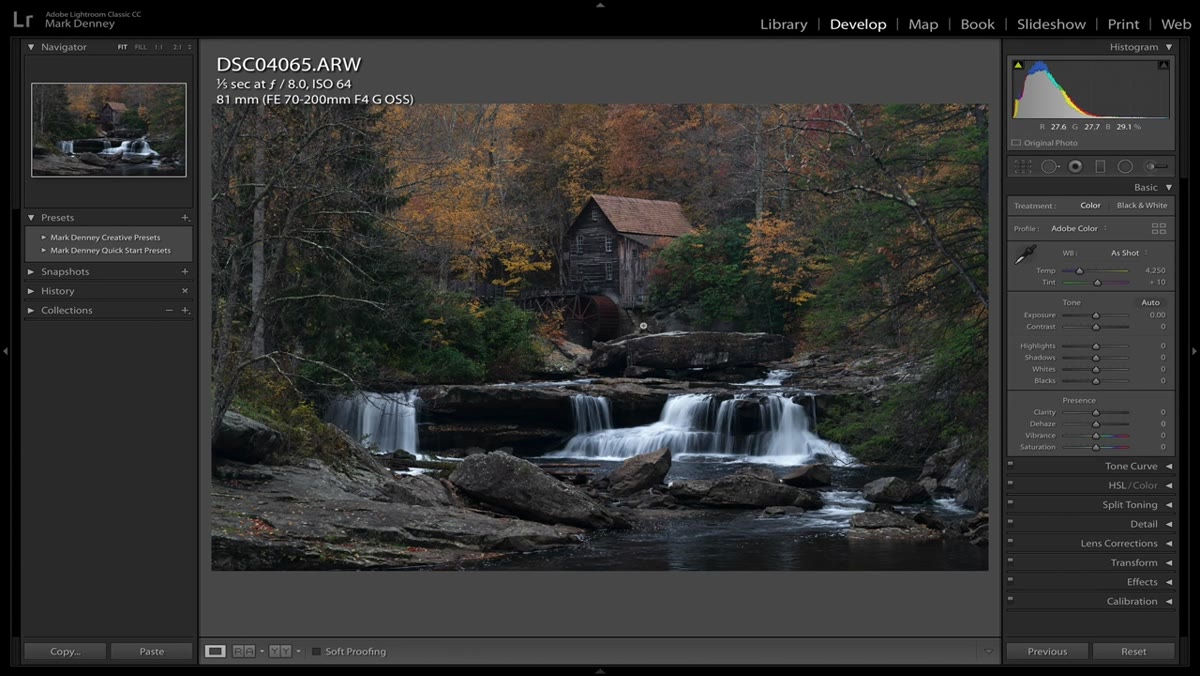Add a new collection with plus icon
This screenshot has width=1200, height=676.
coord(185,310)
